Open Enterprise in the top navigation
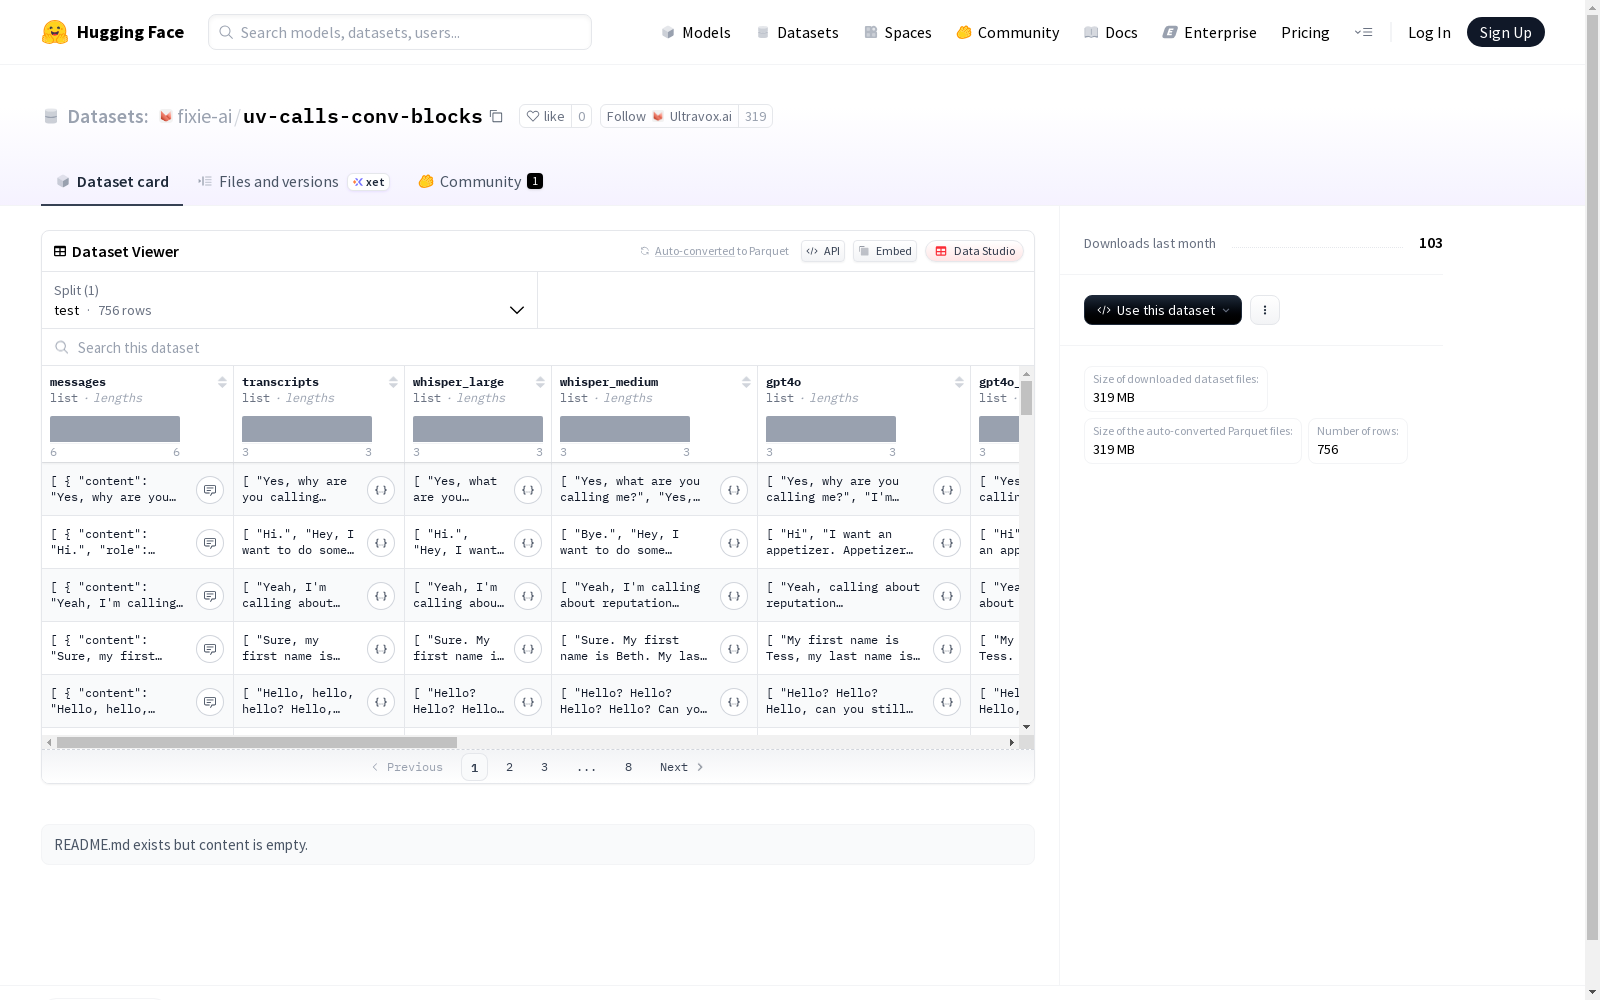Viewport: 1600px width, 1000px height. pos(1209,32)
